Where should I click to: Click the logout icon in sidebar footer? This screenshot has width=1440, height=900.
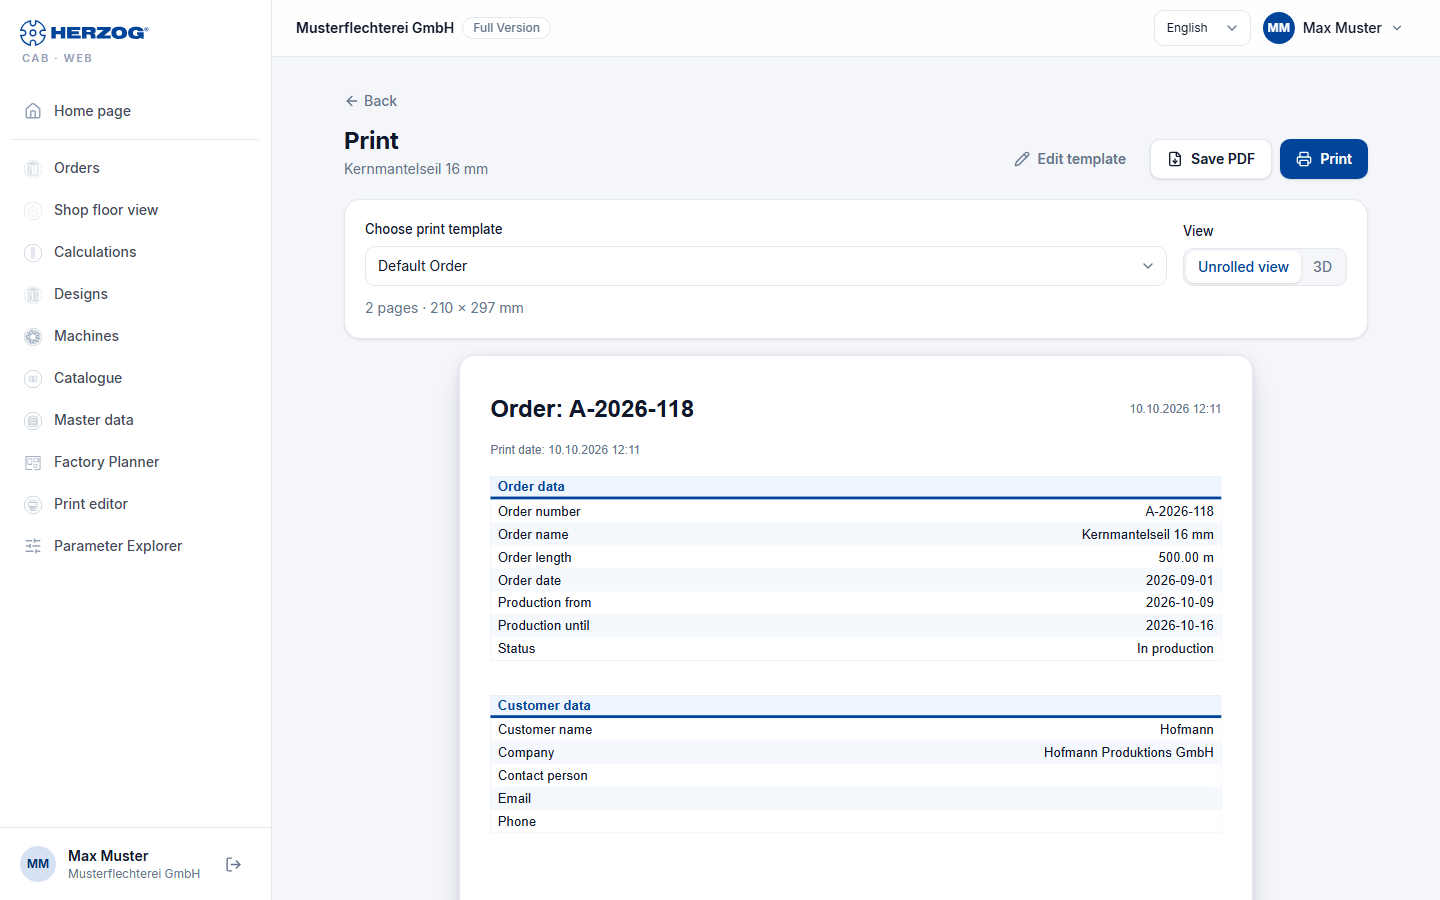tap(234, 864)
